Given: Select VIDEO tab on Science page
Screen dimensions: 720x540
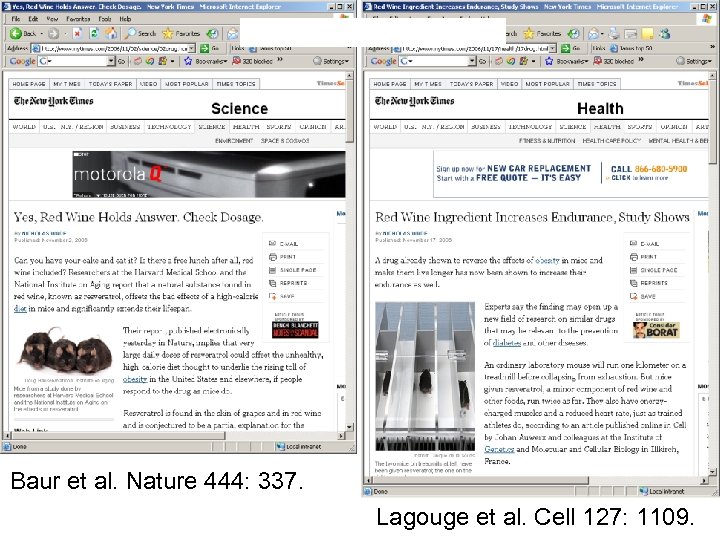Looking at the screenshot, I should pos(148,84).
